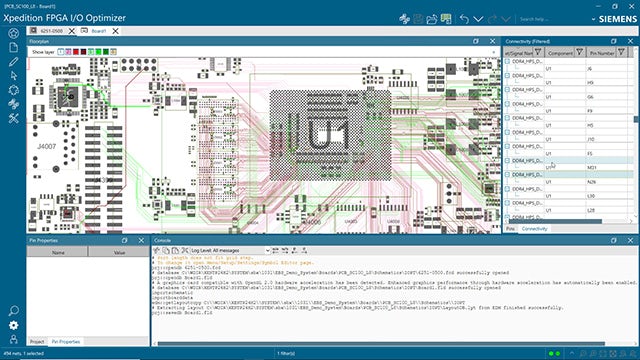This screenshot has height=360, width=640.
Task: Close the Board1 tab
Action: [116, 31]
